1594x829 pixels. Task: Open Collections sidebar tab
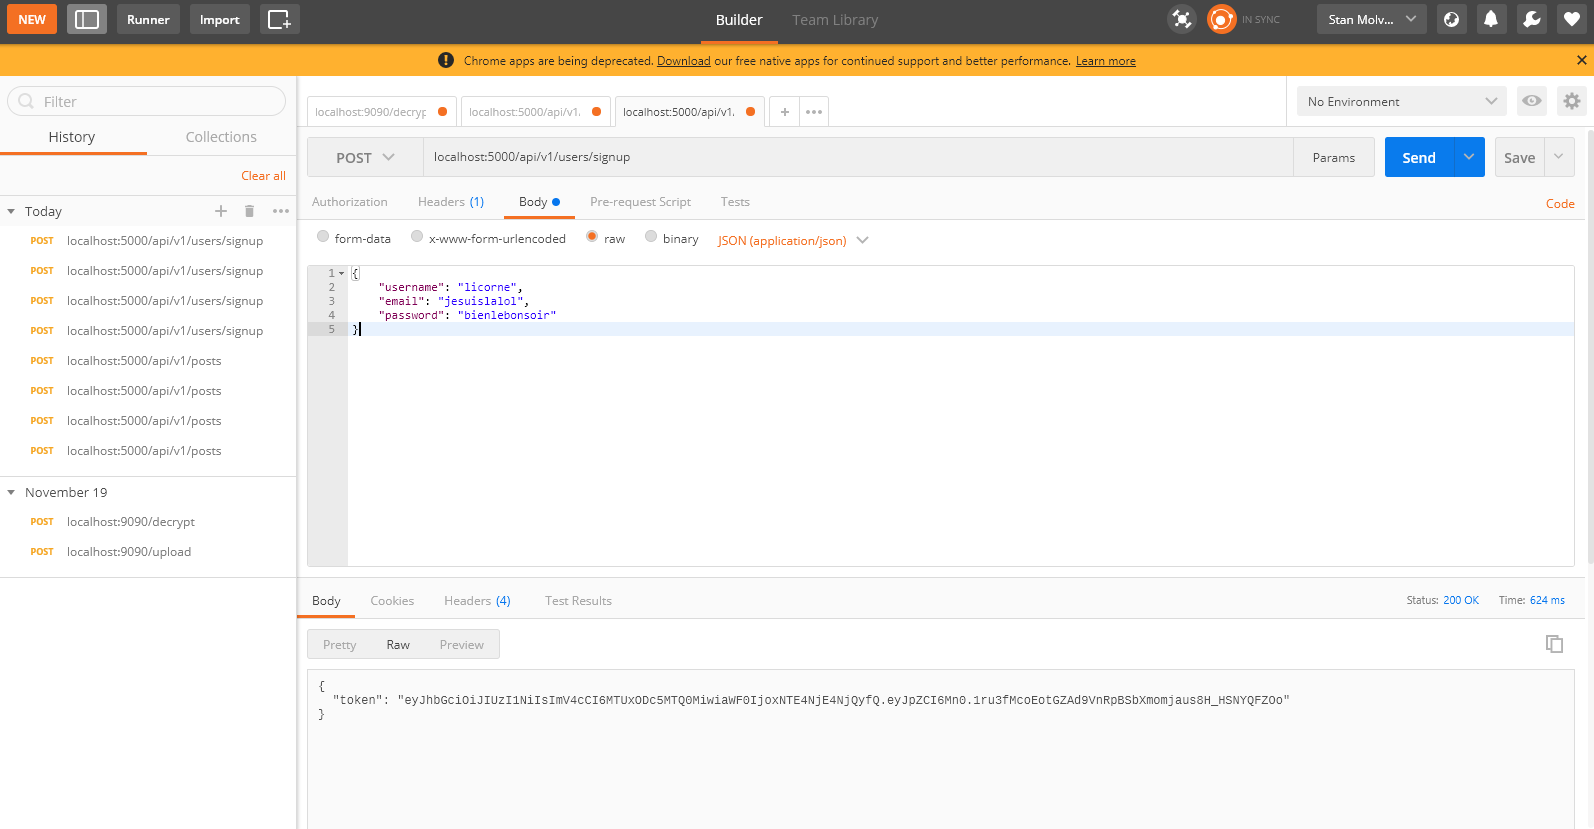pyautogui.click(x=221, y=137)
